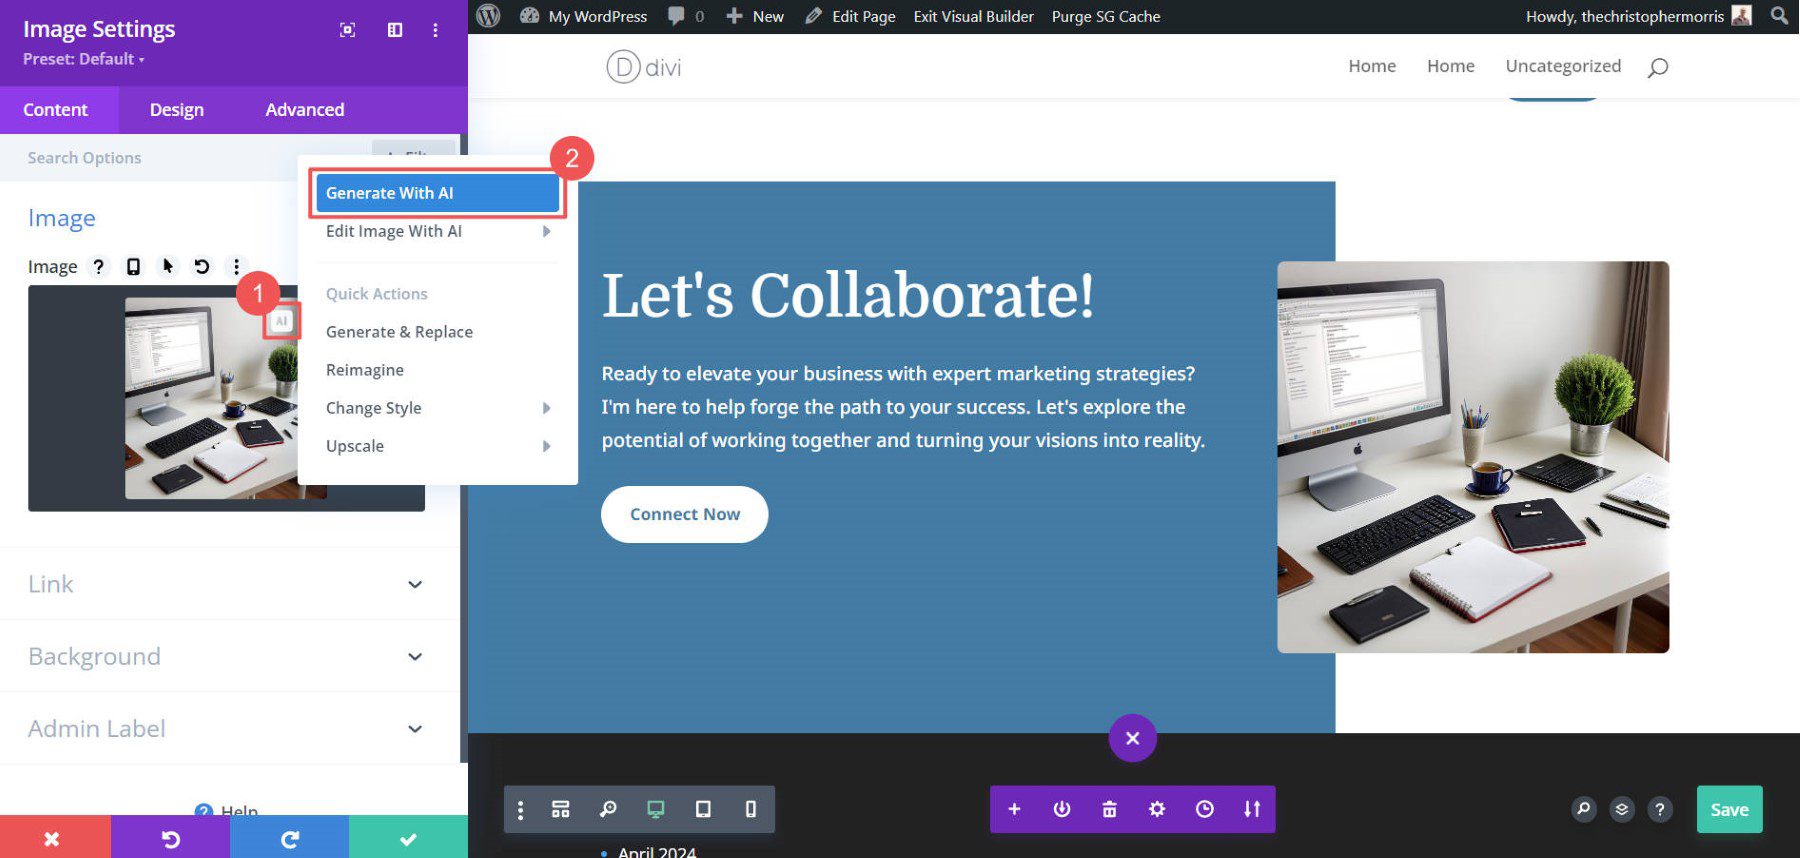Switch to the Advanced tab
The image size is (1800, 858).
(x=305, y=109)
